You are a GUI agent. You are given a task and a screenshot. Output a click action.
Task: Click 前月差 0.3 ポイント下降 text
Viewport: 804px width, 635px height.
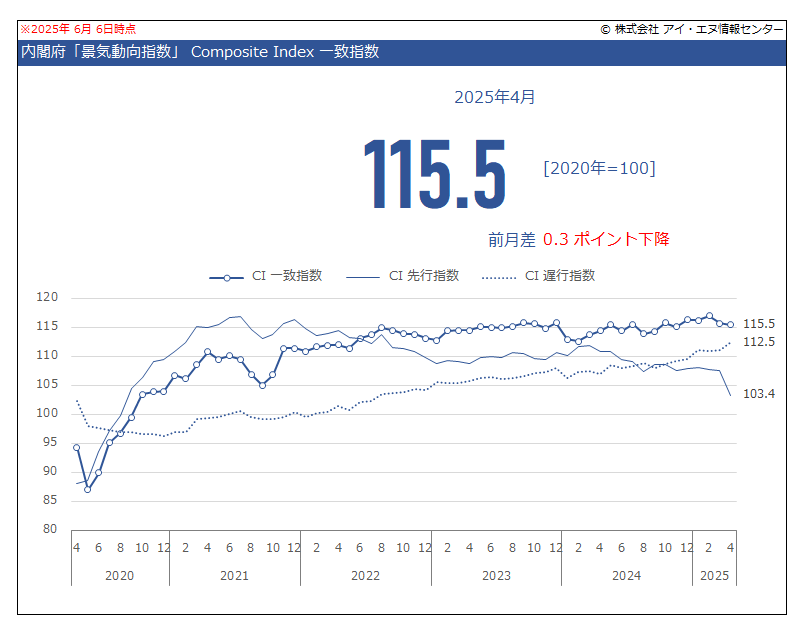578,239
